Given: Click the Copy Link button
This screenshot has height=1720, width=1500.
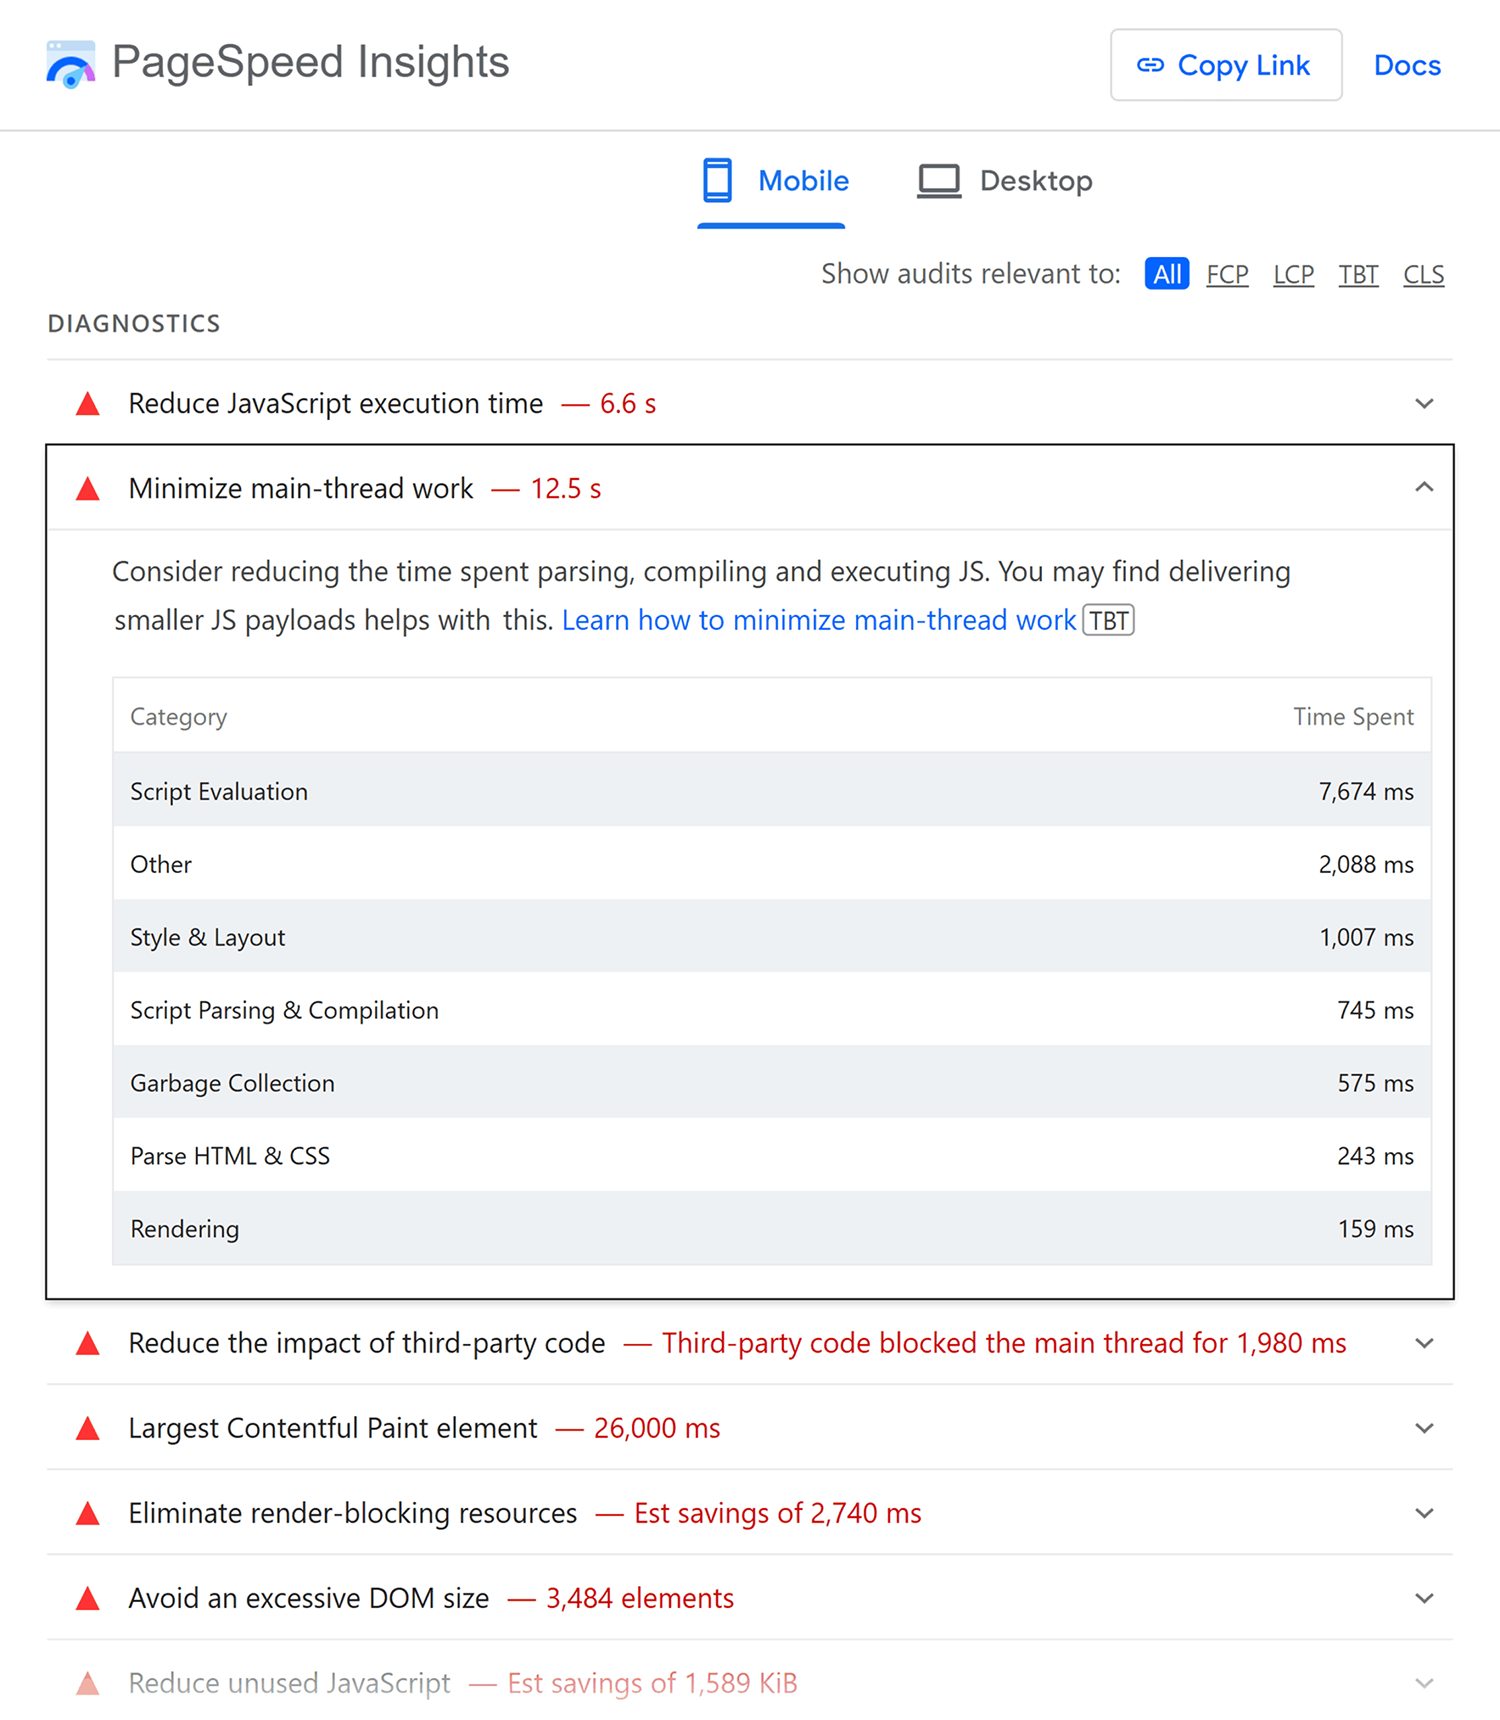Looking at the screenshot, I should pos(1226,65).
